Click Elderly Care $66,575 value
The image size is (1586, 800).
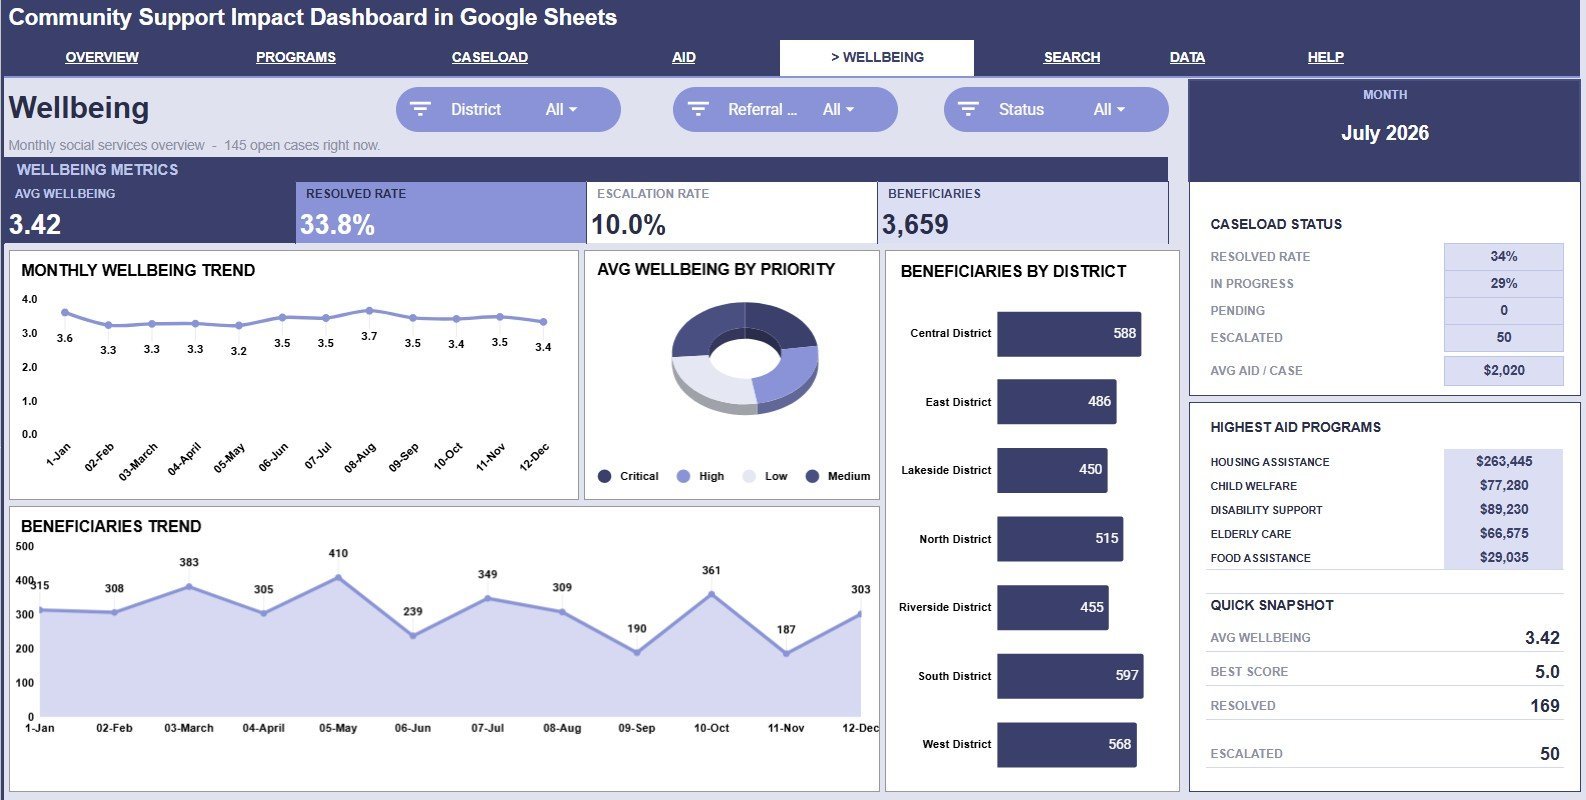pyautogui.click(x=1503, y=533)
